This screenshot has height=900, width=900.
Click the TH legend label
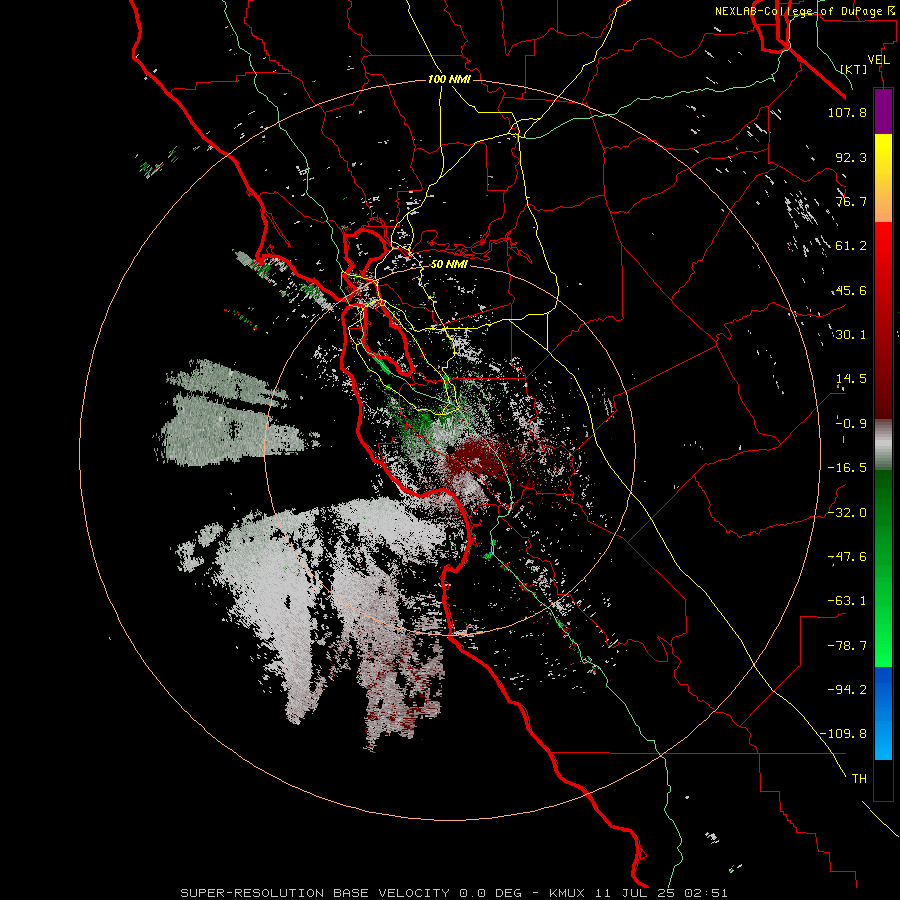point(859,778)
